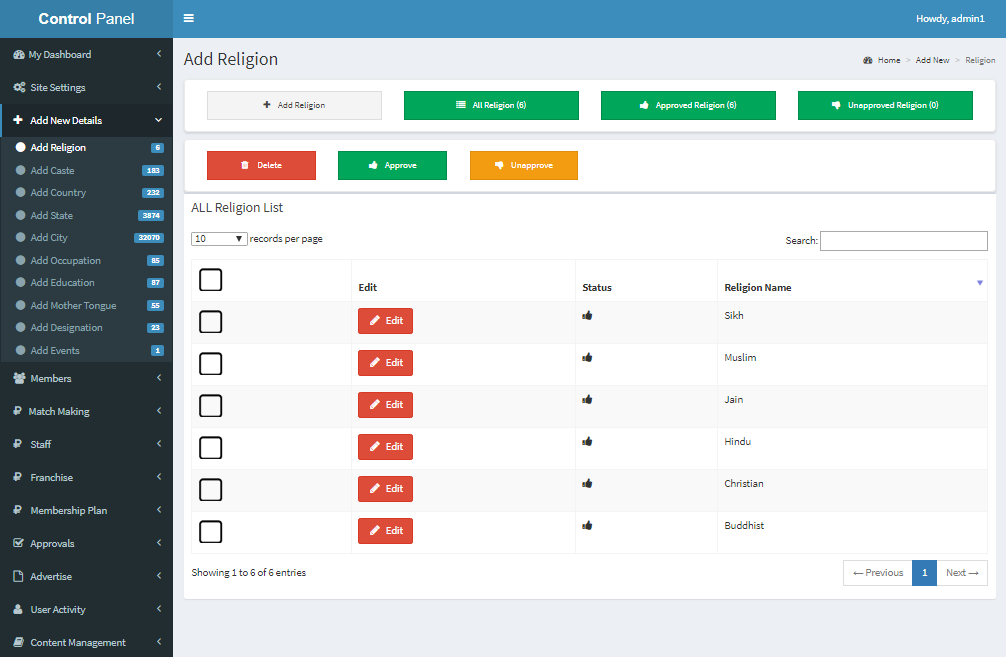Expand the Membership Plan menu
This screenshot has height=657, width=1006.
click(x=87, y=510)
